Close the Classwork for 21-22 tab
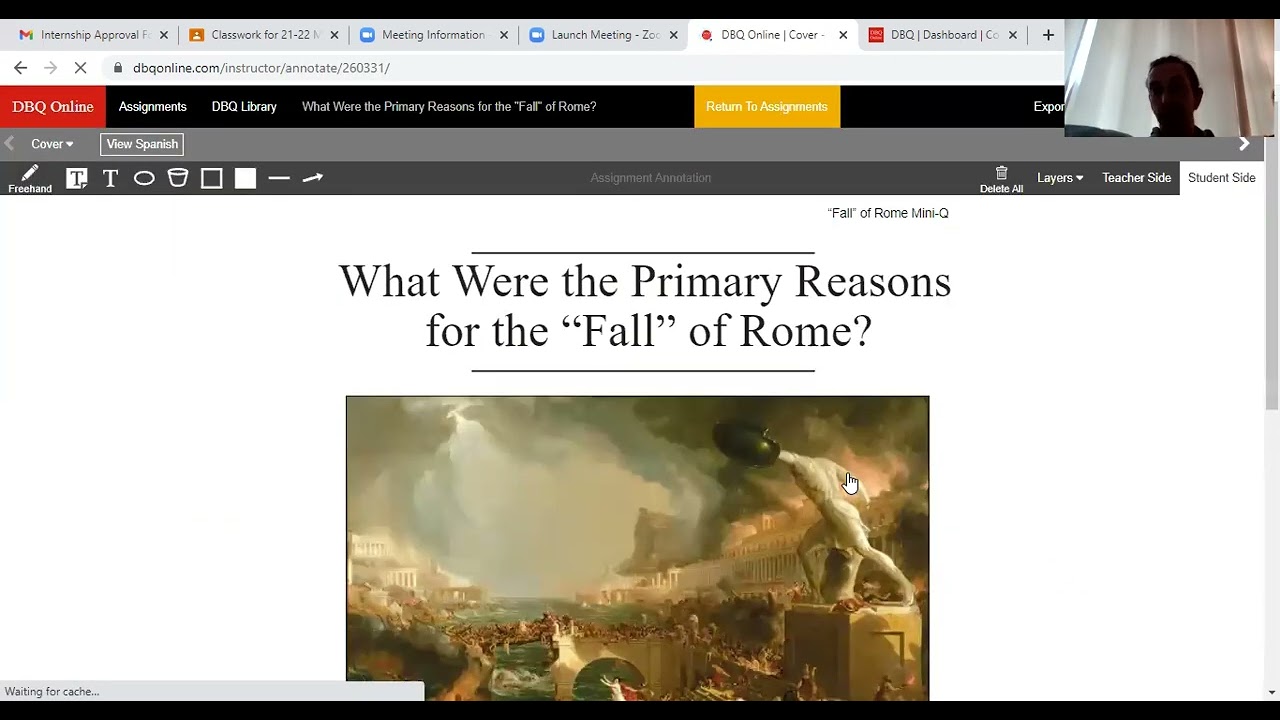This screenshot has height=720, width=1280. coord(334,35)
